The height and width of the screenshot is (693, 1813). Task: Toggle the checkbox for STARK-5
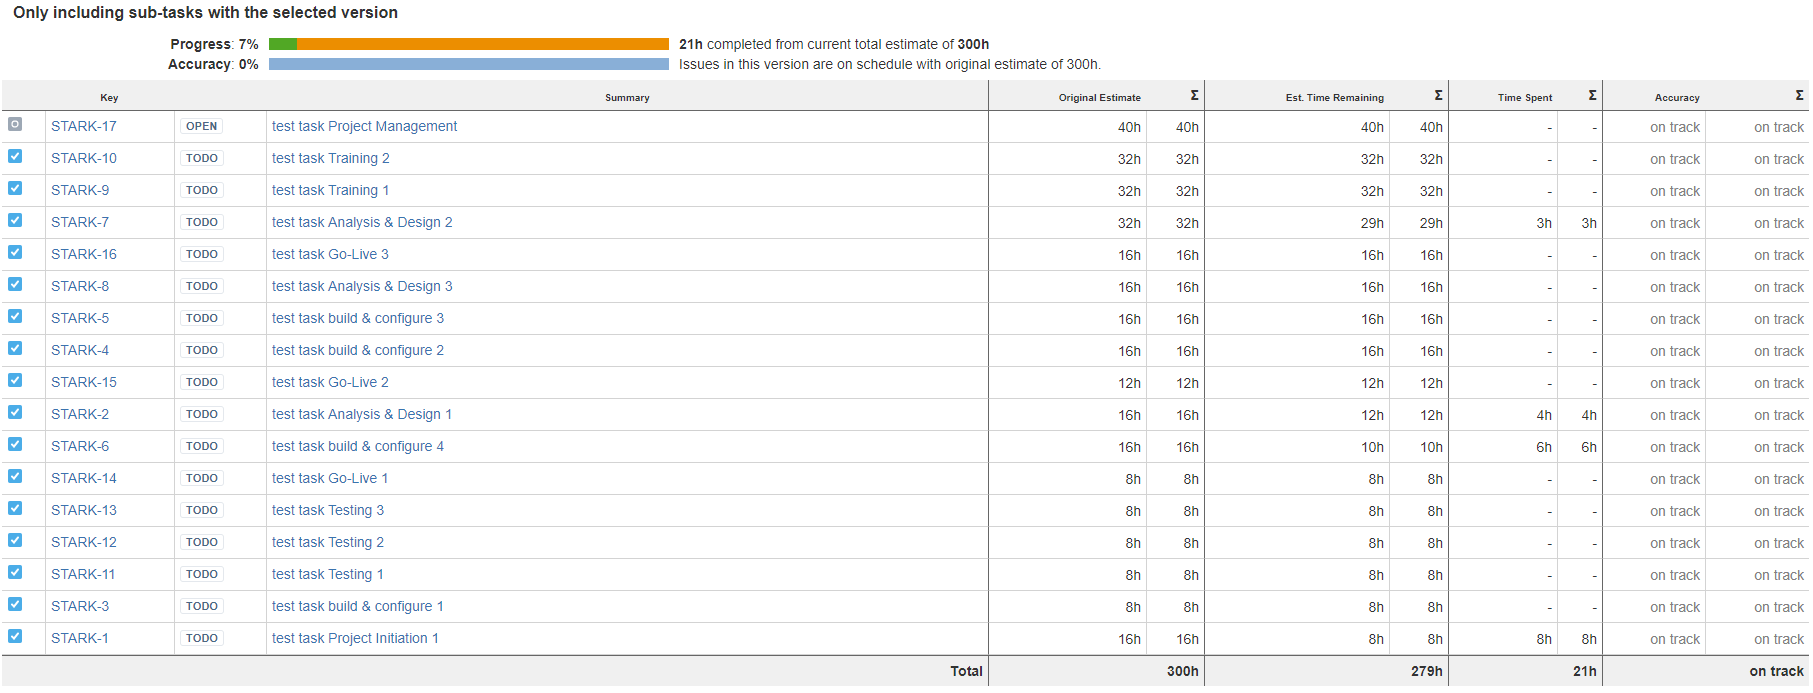[15, 316]
